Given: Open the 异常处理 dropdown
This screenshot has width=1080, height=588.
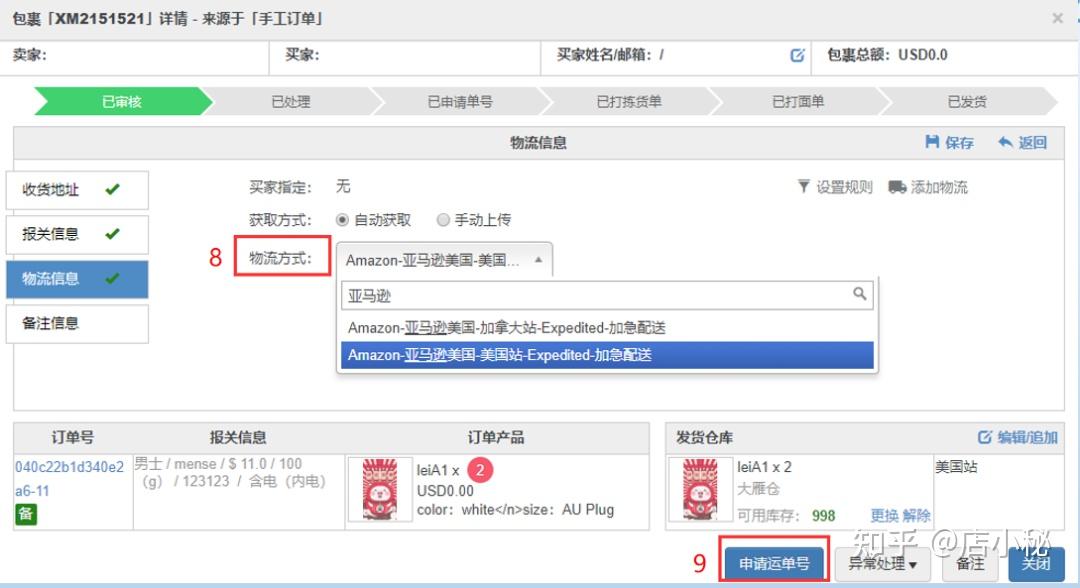Looking at the screenshot, I should point(882,564).
